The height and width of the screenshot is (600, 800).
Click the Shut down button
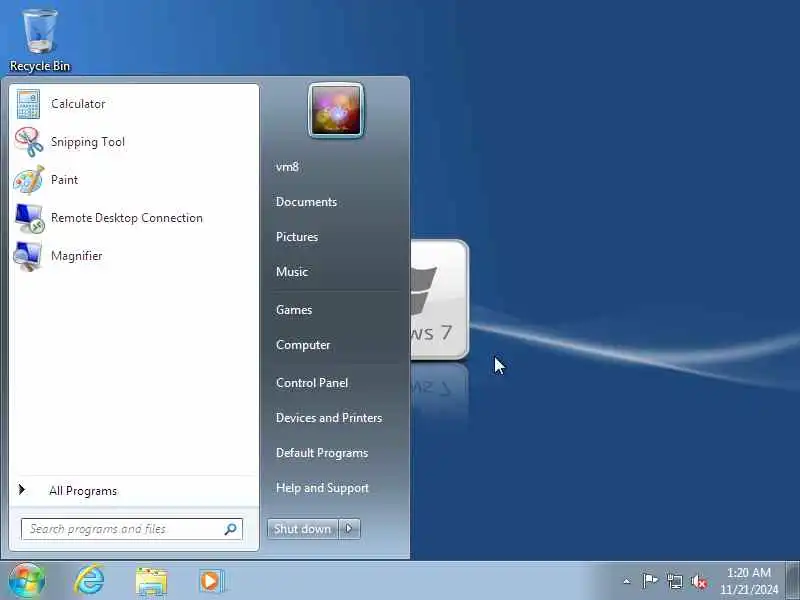(x=303, y=529)
